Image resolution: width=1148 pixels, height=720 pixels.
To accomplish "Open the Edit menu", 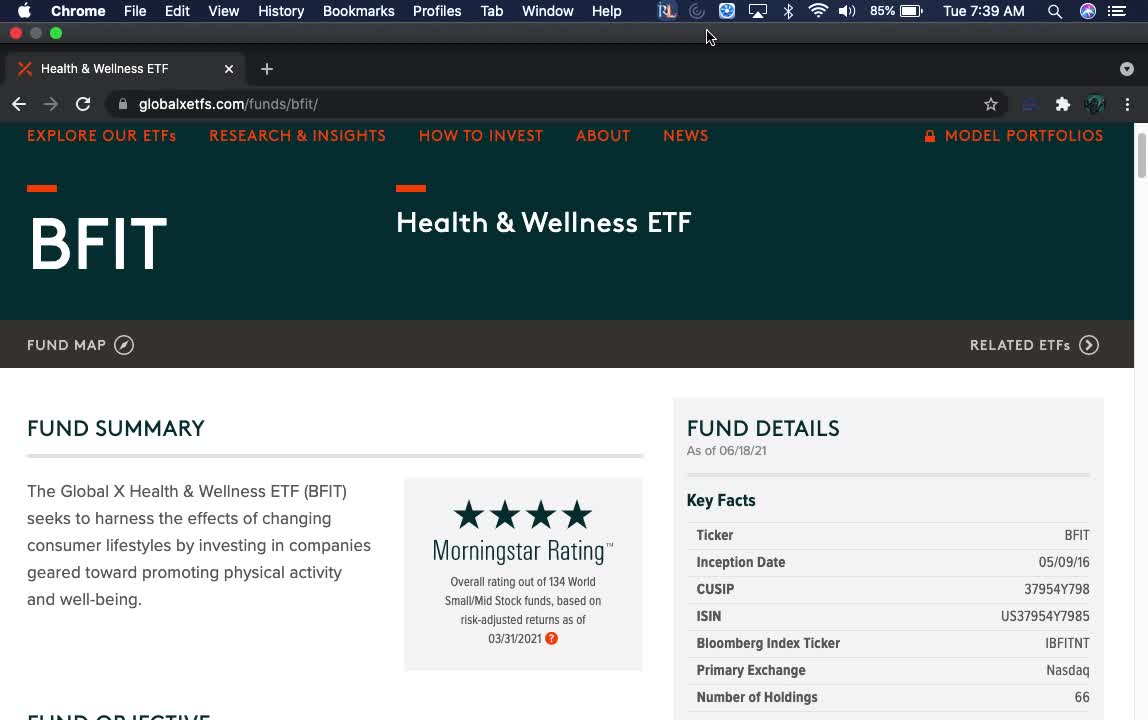I will coord(177,11).
